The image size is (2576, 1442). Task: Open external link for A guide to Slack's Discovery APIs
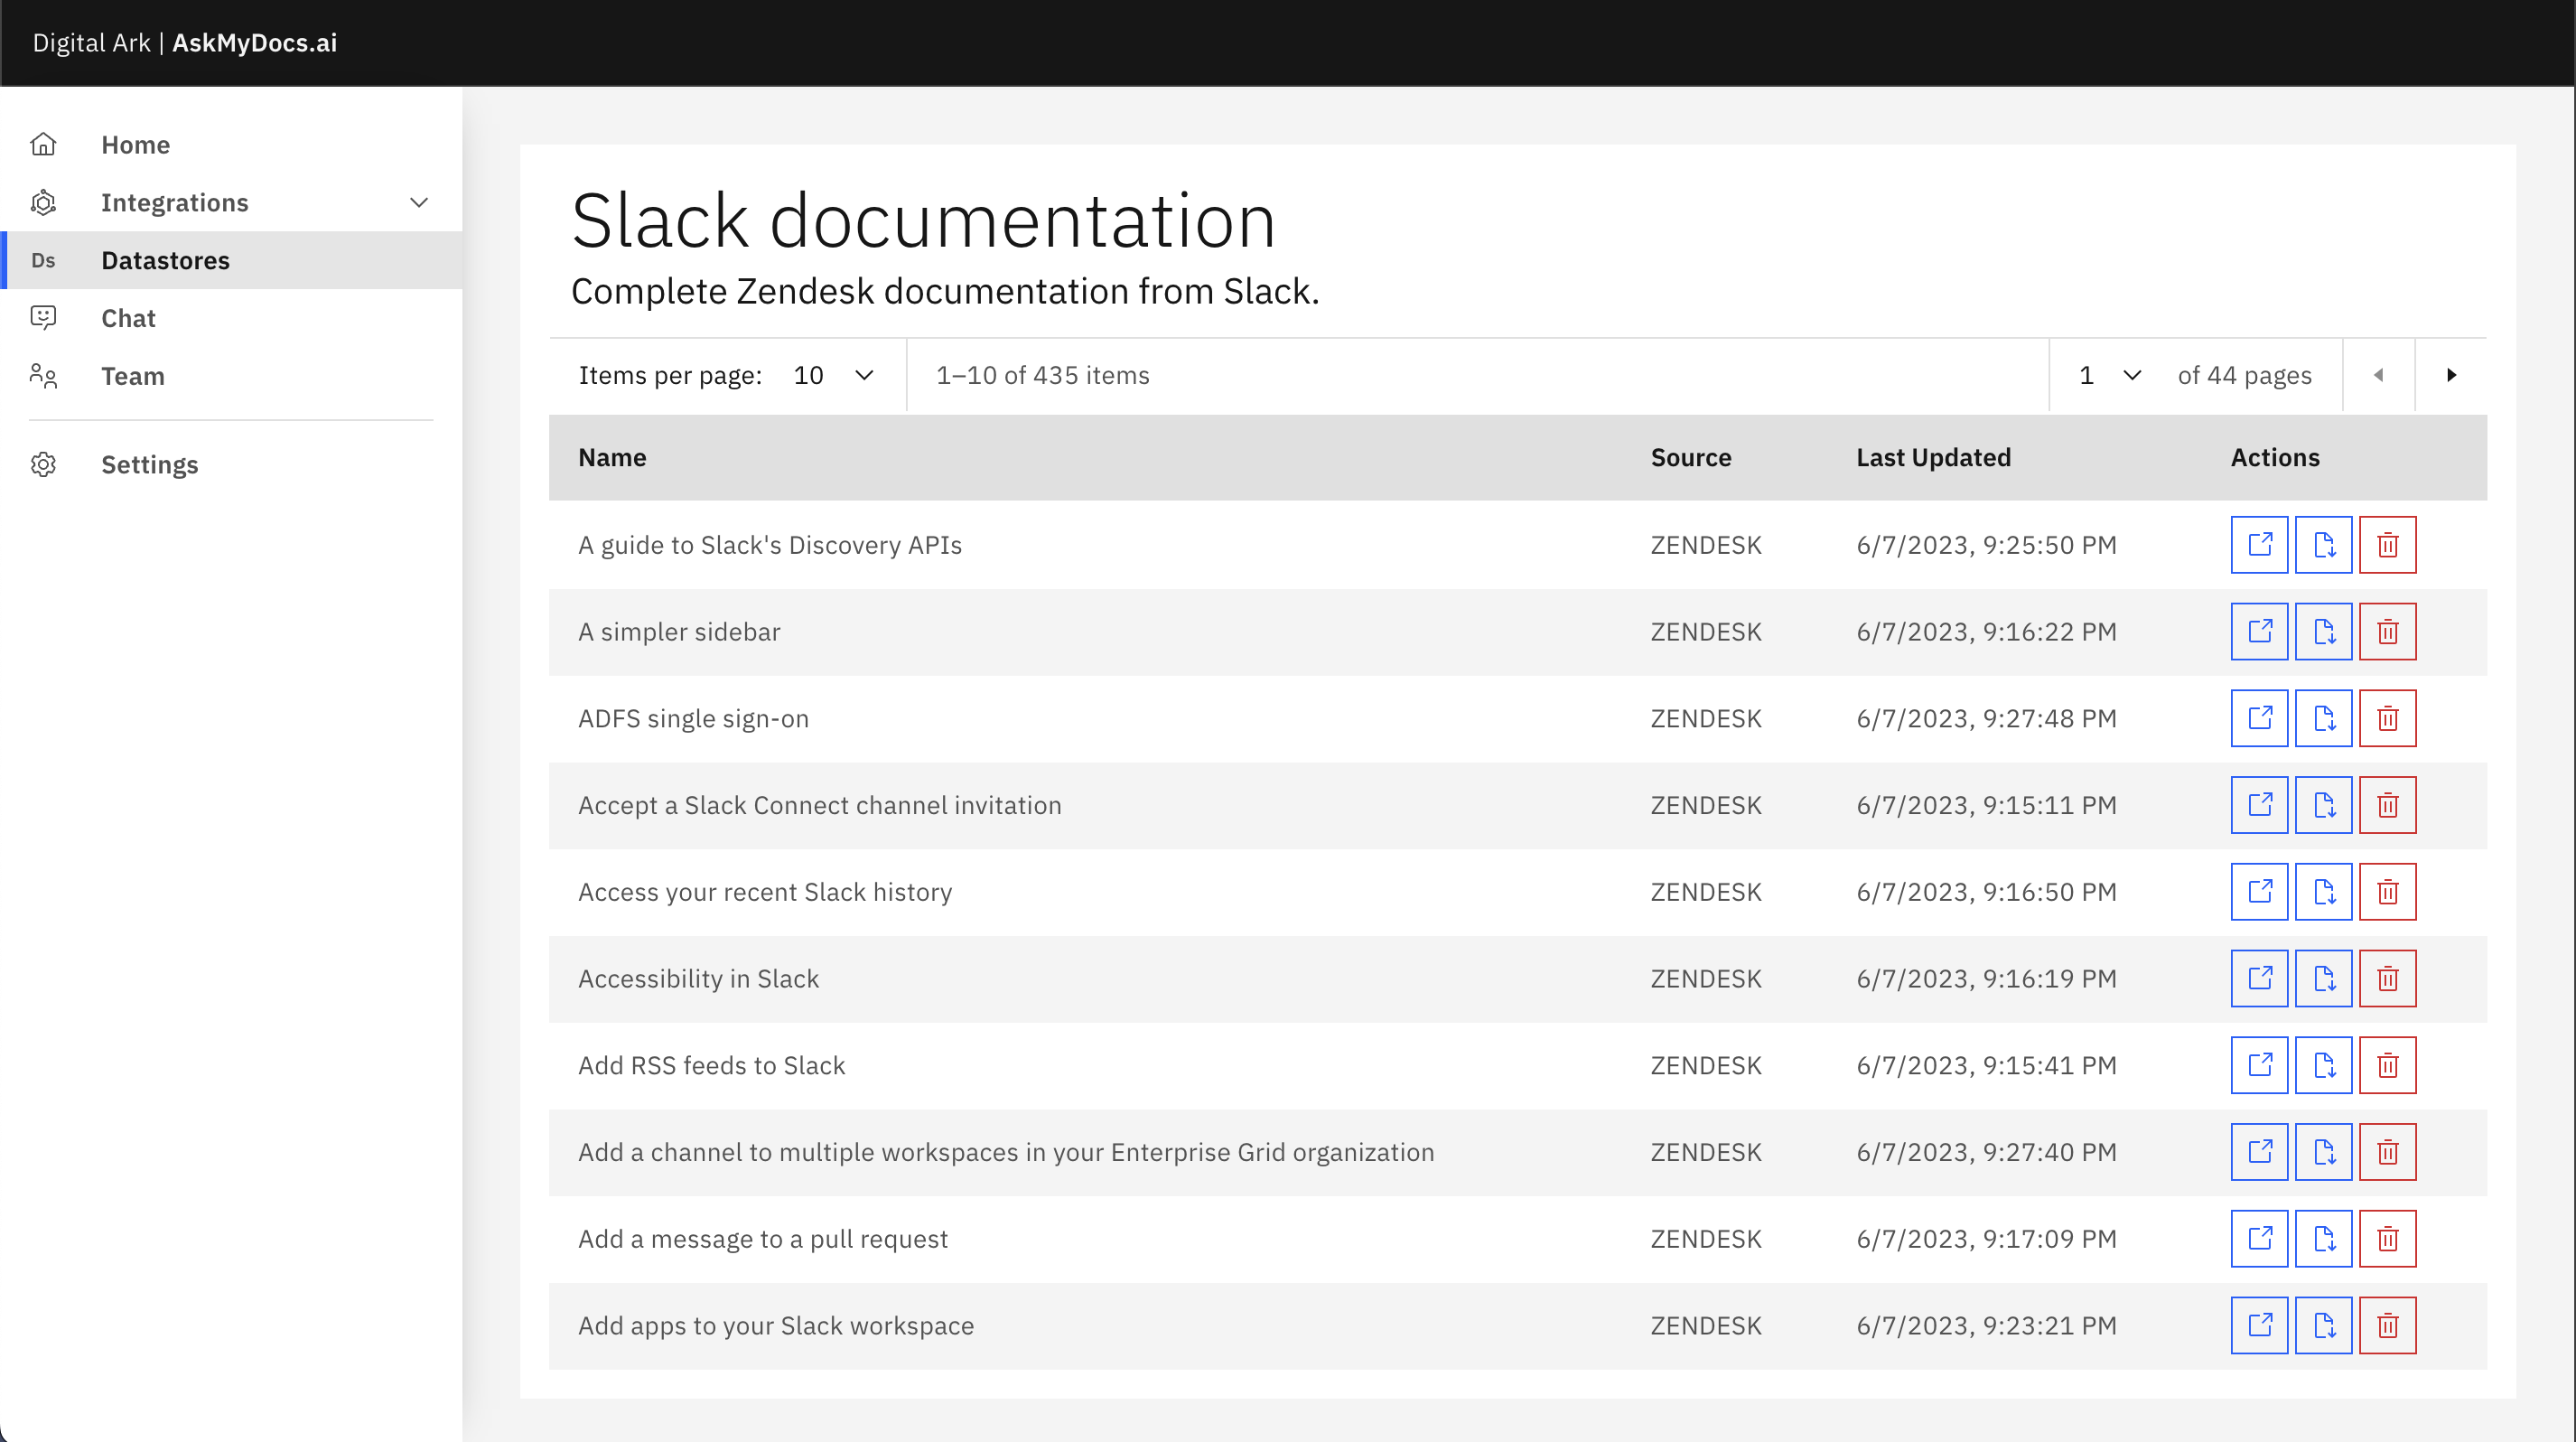pyautogui.click(x=2259, y=545)
